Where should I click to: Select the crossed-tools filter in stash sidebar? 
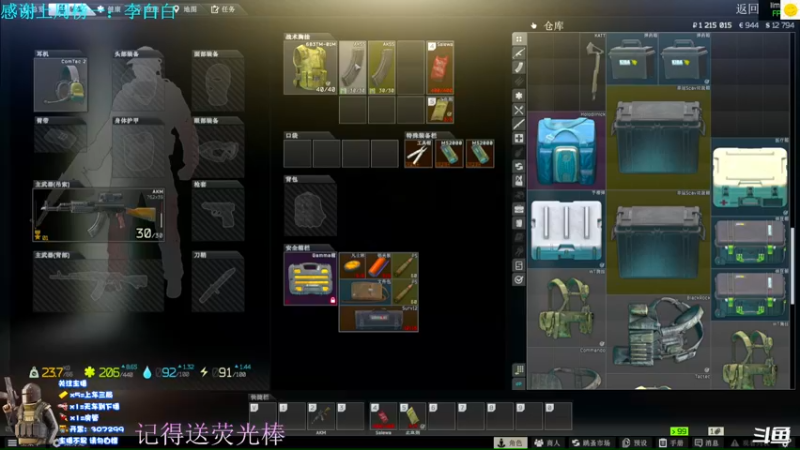519,110
